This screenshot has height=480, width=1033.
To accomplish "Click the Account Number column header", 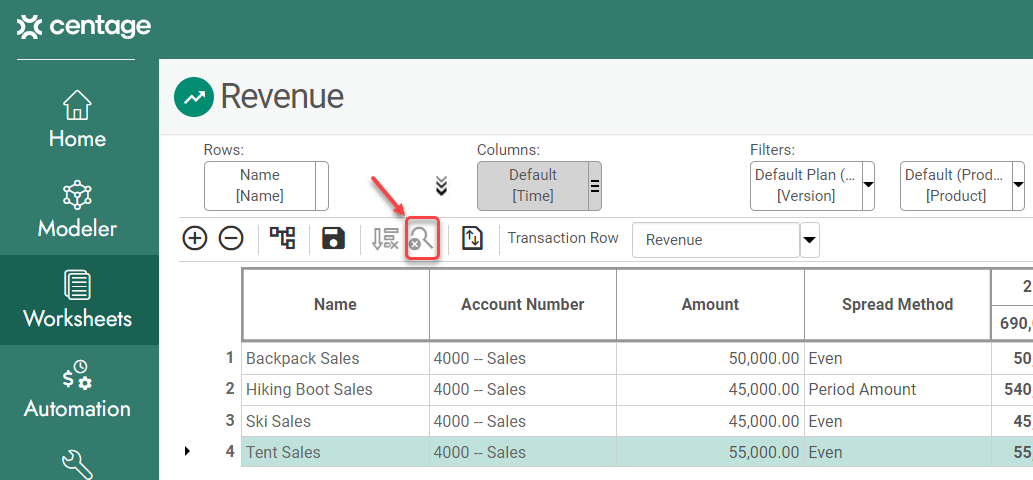I will (x=522, y=305).
